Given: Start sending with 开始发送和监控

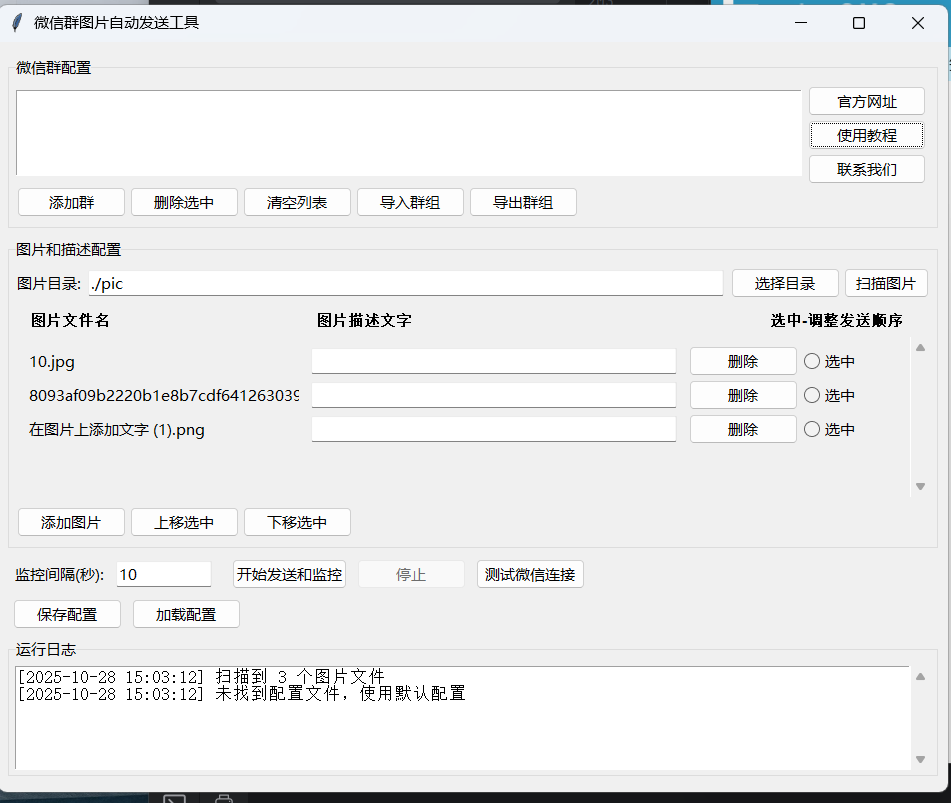Looking at the screenshot, I should tap(289, 575).
